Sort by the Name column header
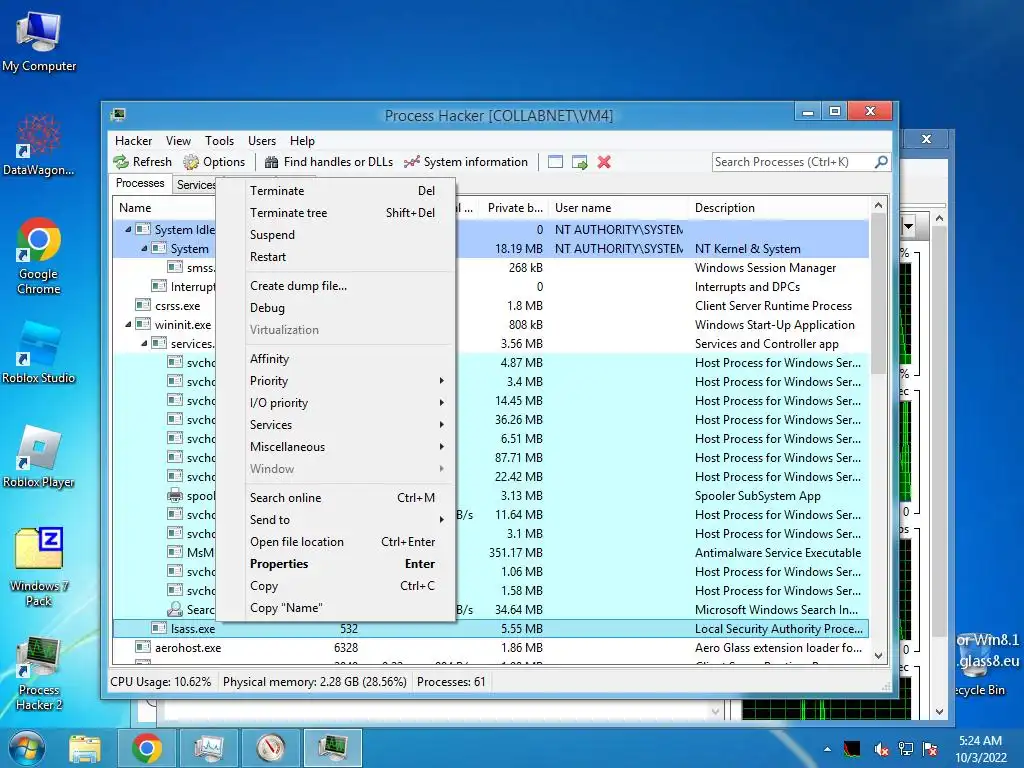Viewport: 1024px width, 768px height. tap(165, 208)
